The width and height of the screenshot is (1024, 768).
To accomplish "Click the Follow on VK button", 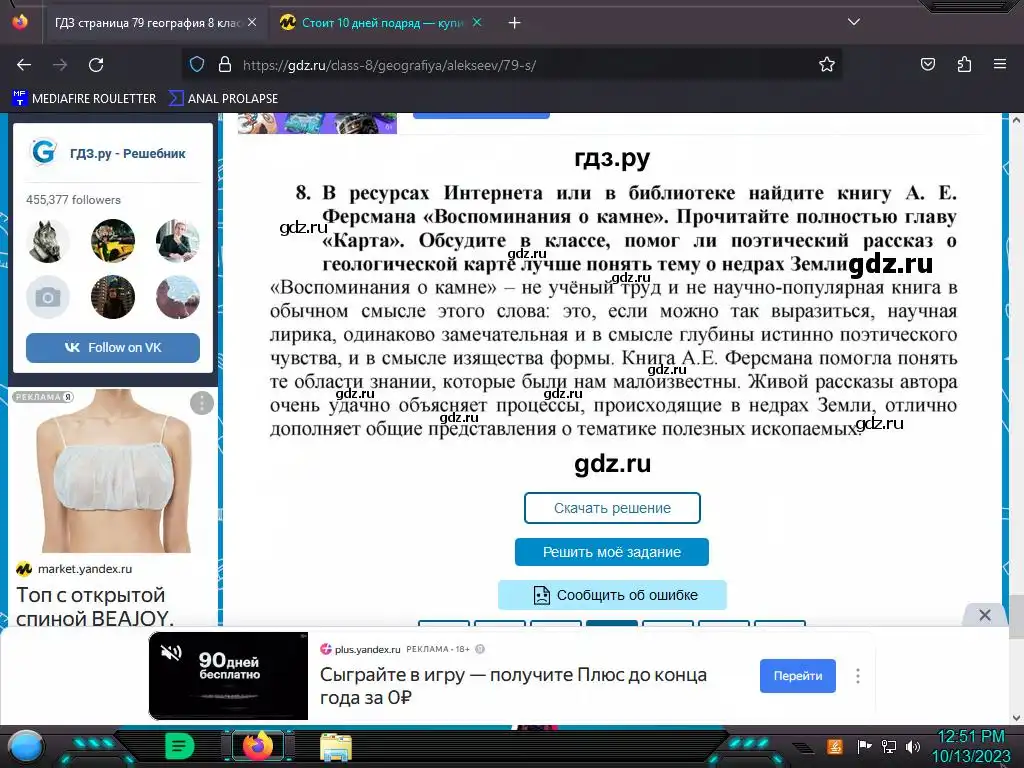I will [x=113, y=347].
